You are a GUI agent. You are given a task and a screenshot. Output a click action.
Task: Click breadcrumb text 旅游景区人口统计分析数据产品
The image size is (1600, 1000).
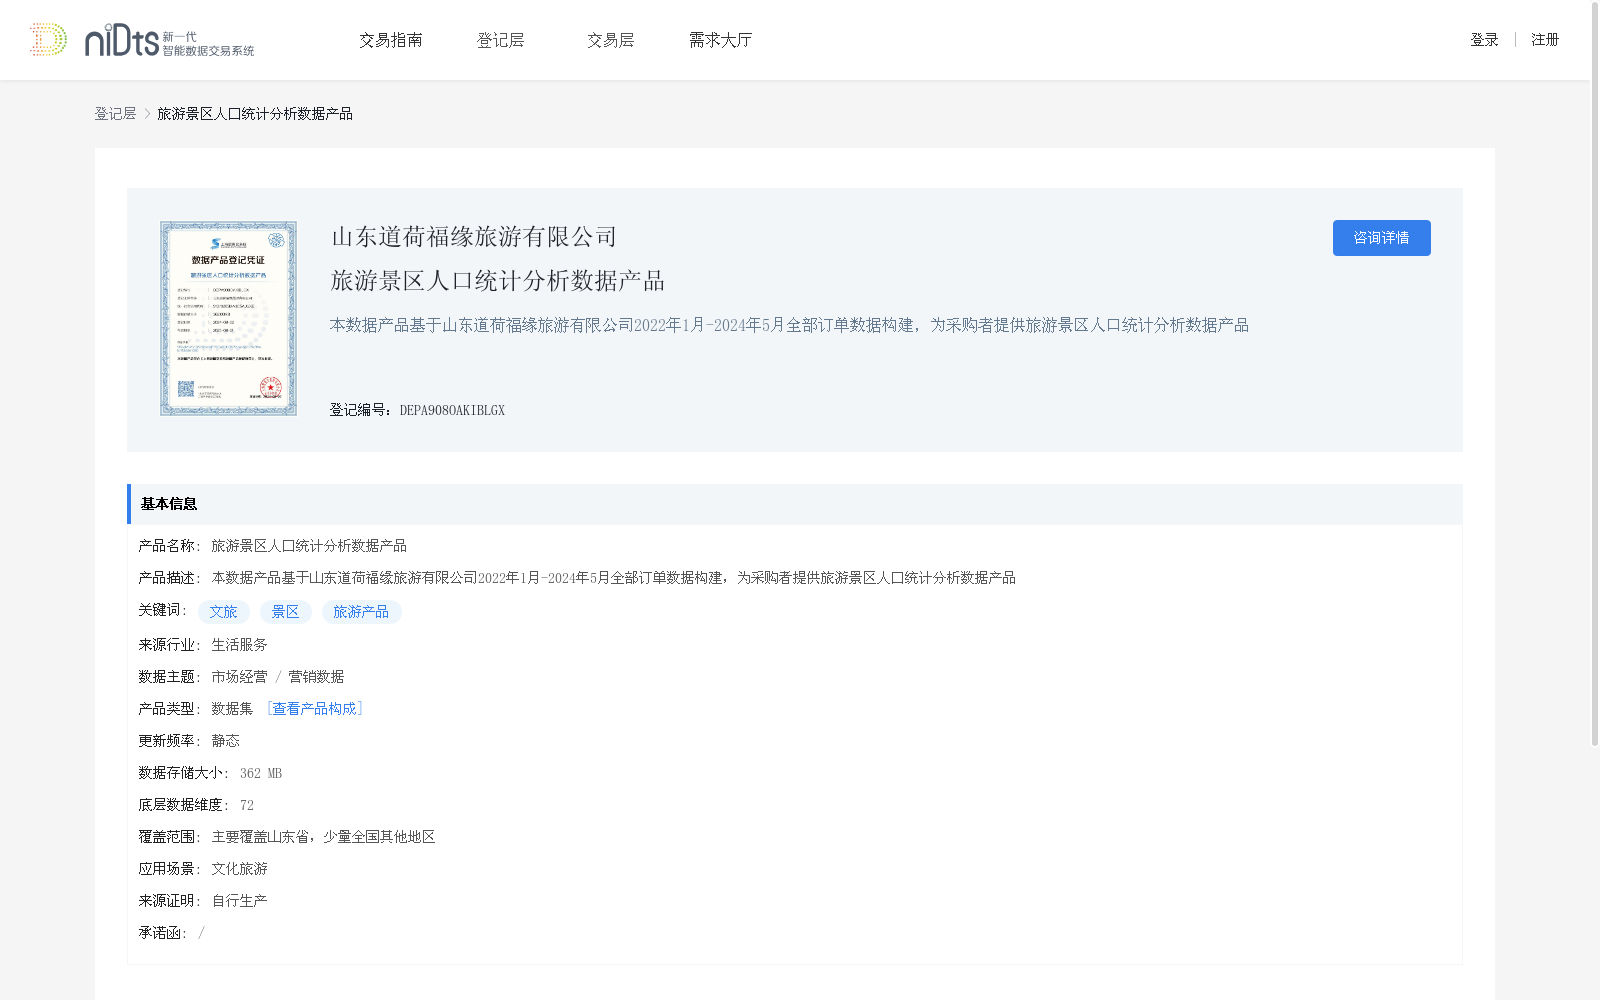pos(255,114)
